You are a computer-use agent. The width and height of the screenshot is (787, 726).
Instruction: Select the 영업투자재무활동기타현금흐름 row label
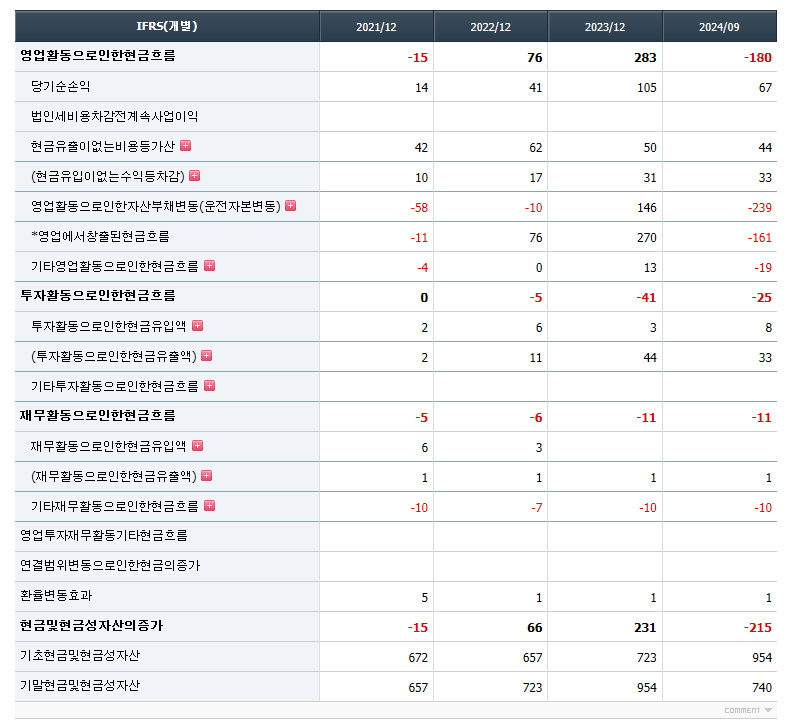[x=104, y=536]
